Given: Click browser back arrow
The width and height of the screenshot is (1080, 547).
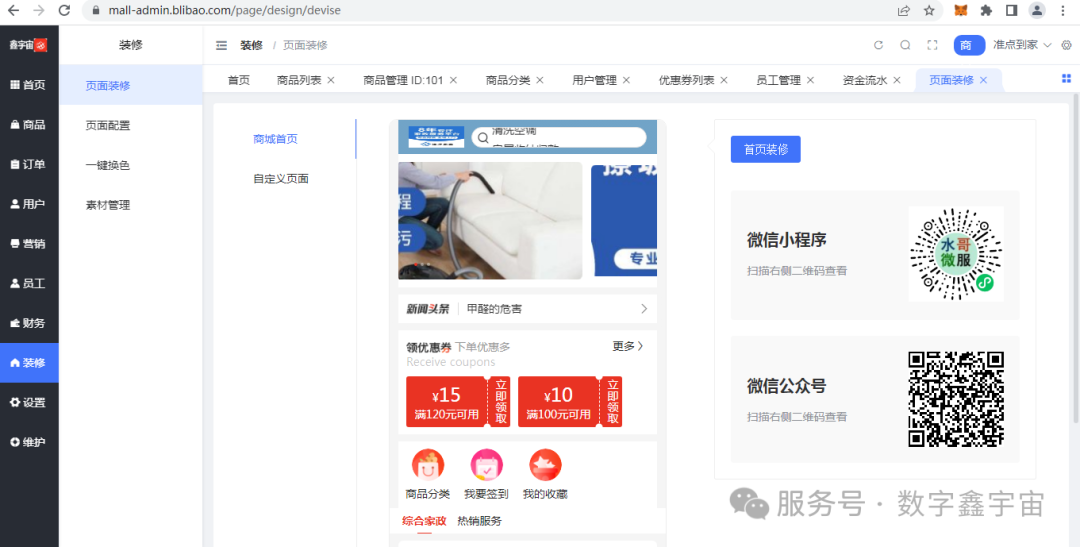Looking at the screenshot, I should tap(13, 10).
